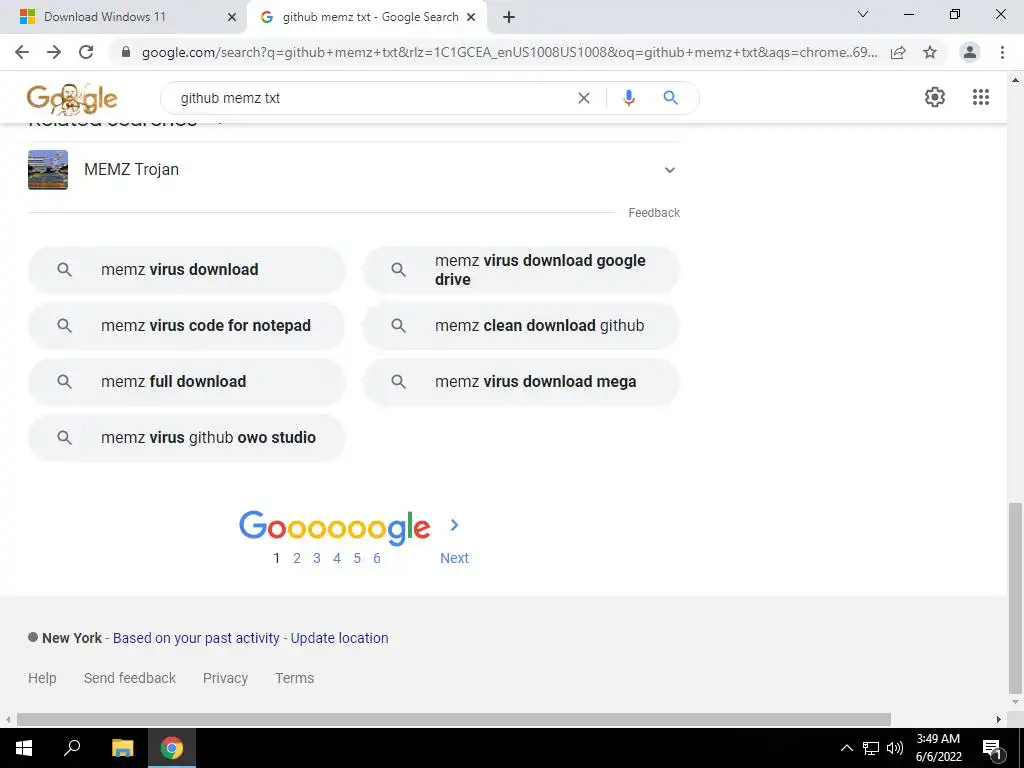The image size is (1024, 768).
Task: Reload the page with the refresh icon
Action: (x=86, y=52)
